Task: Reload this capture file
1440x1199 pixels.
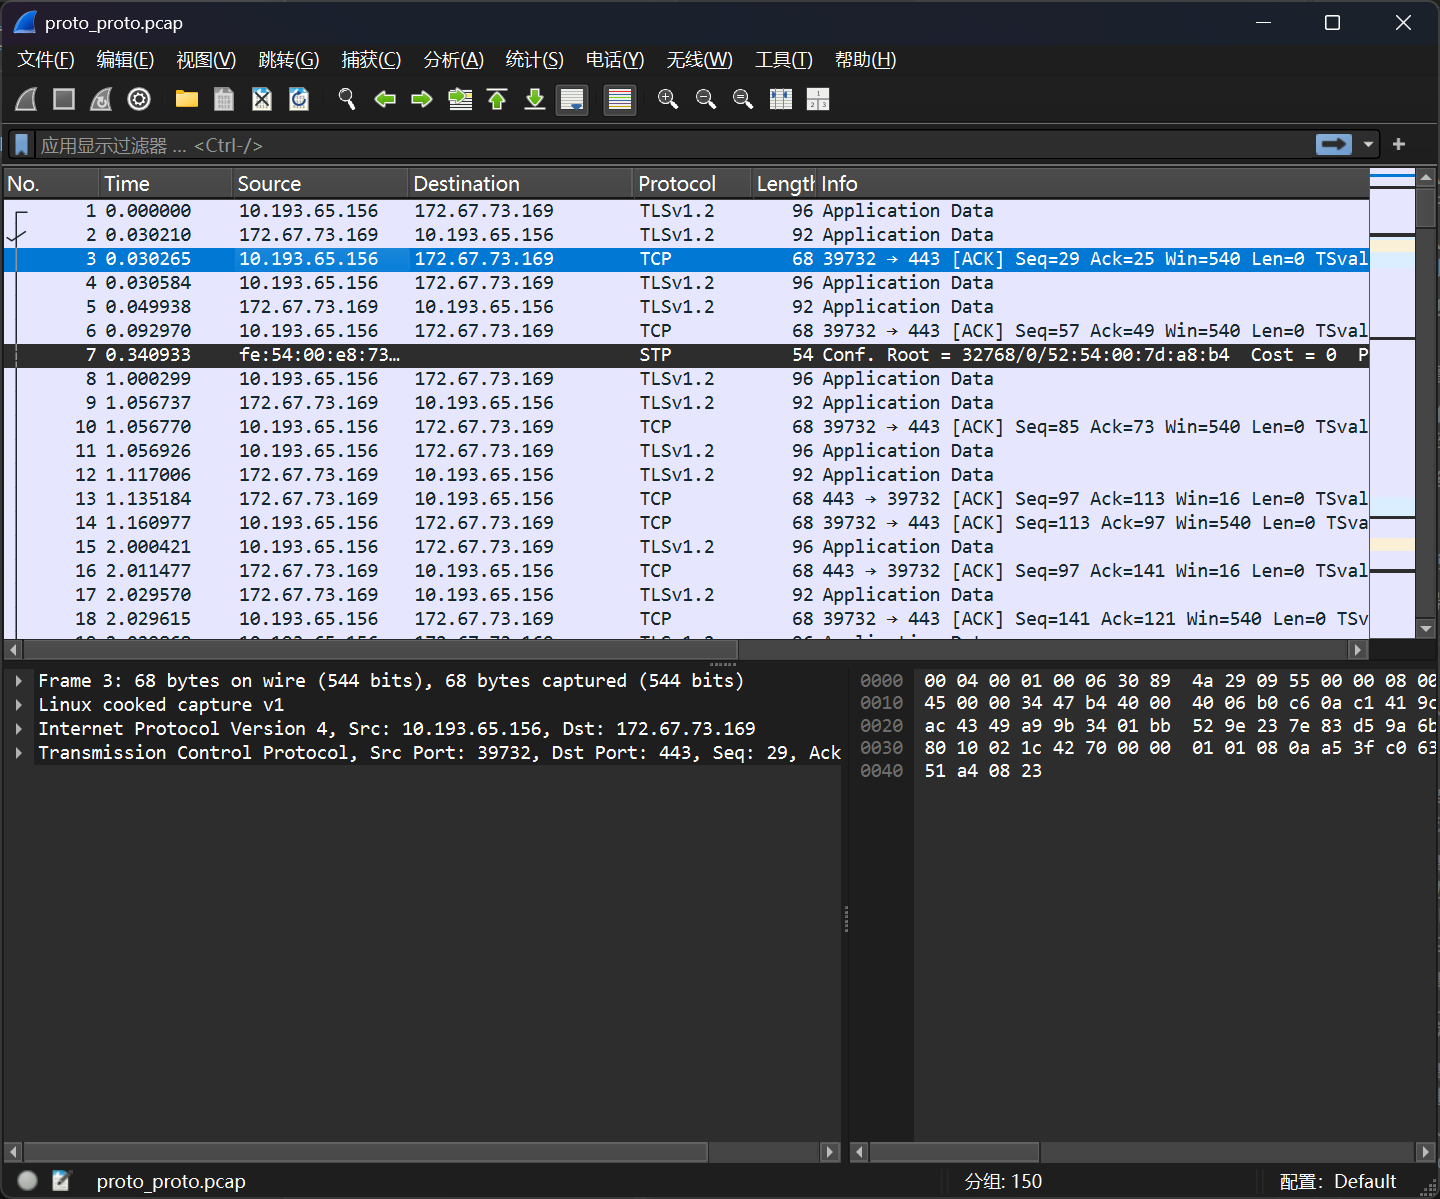Action: 299,99
